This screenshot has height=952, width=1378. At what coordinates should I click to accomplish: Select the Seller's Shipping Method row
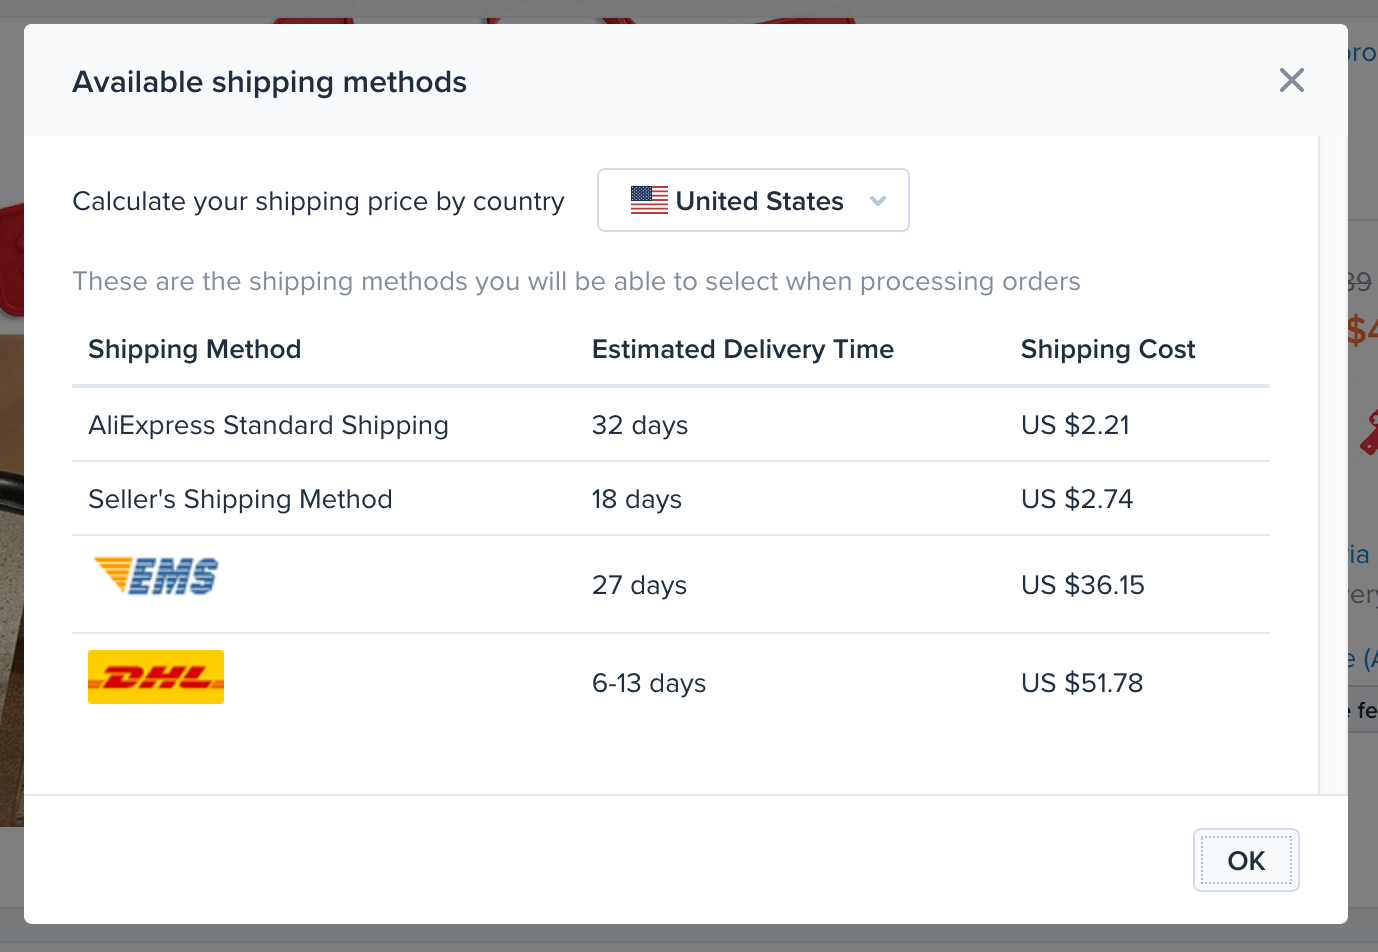click(x=240, y=499)
